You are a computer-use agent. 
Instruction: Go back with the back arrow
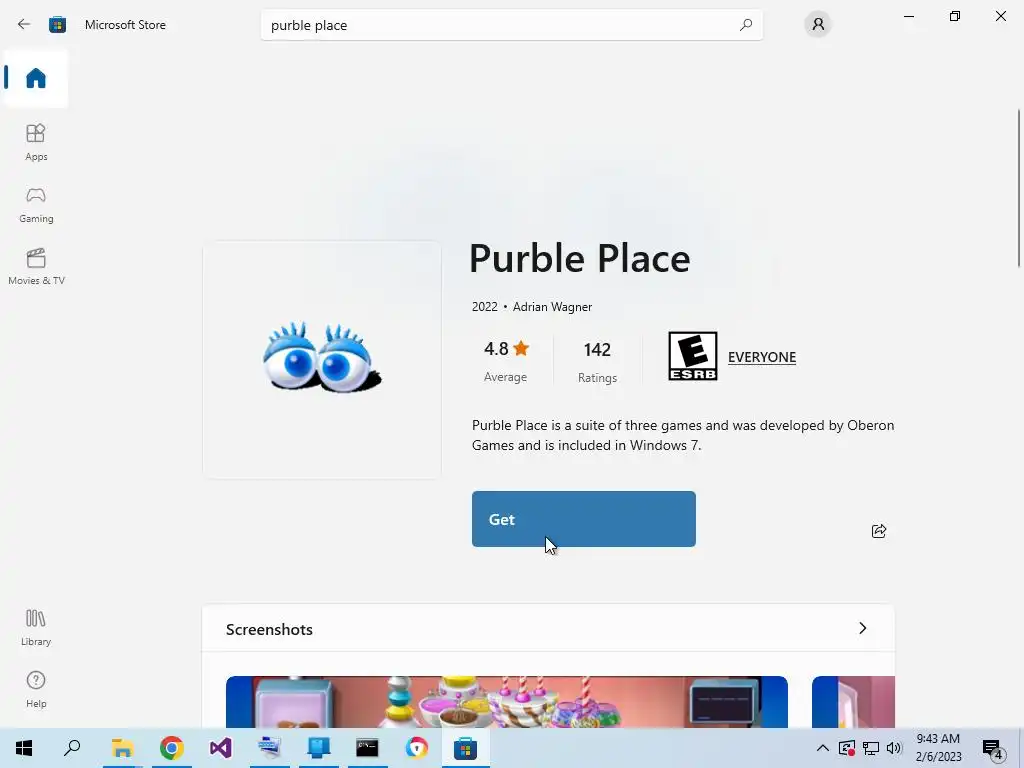24,25
